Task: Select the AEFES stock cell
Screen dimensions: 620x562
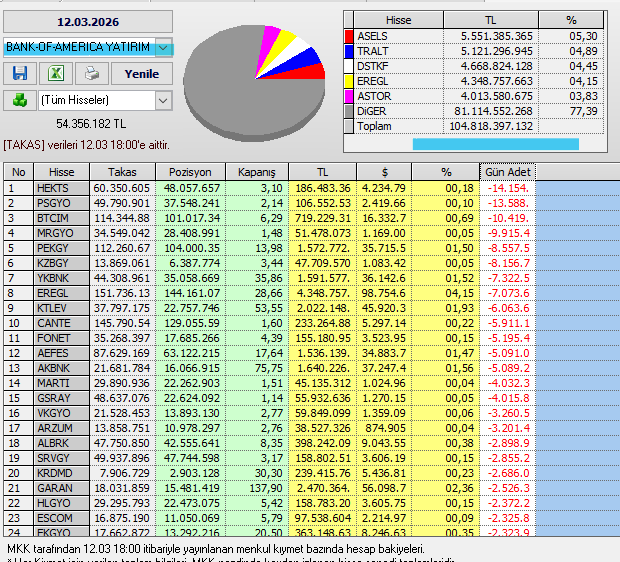Action: point(62,354)
